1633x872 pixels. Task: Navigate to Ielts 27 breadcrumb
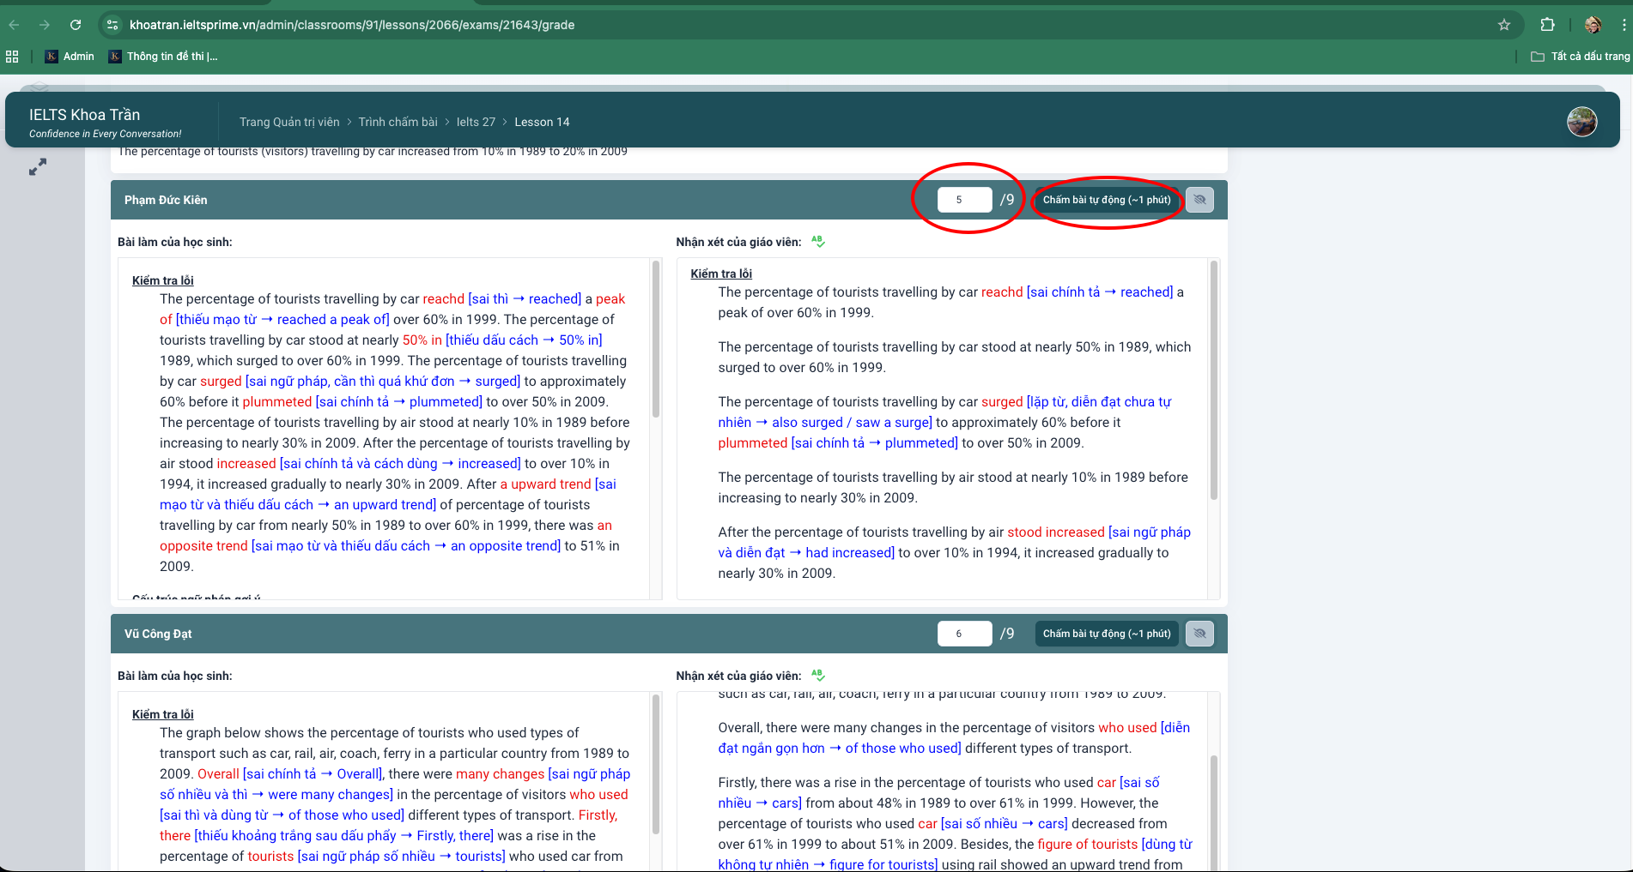pyautogui.click(x=476, y=122)
